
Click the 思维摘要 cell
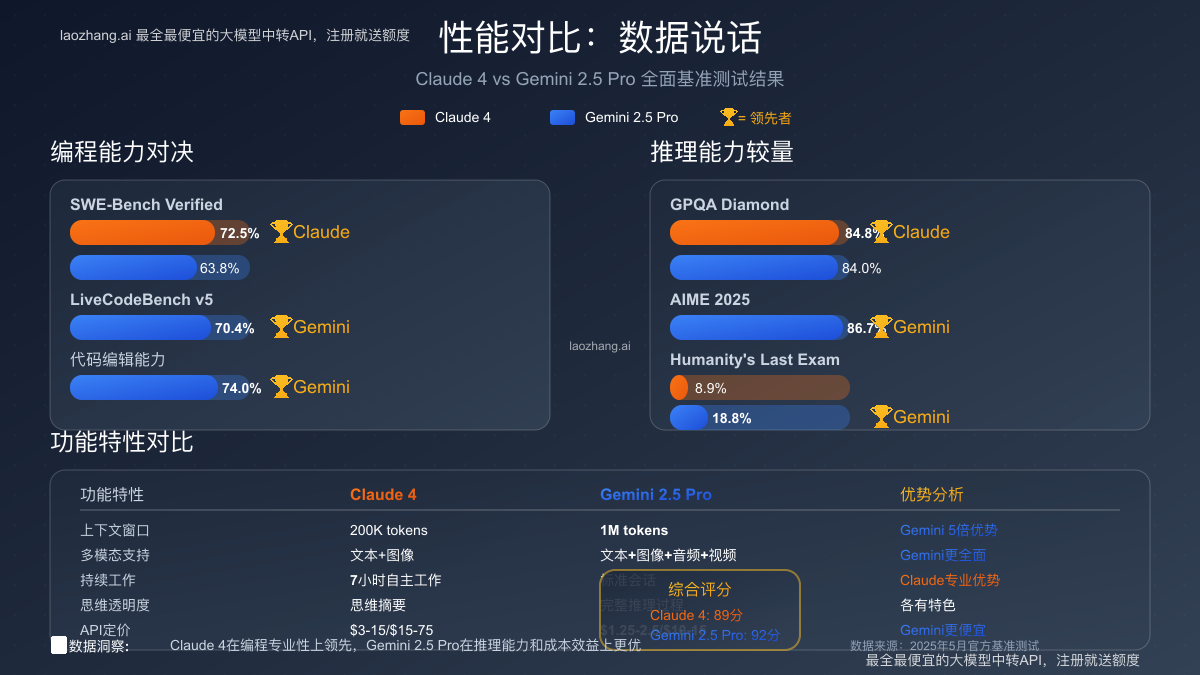378,605
